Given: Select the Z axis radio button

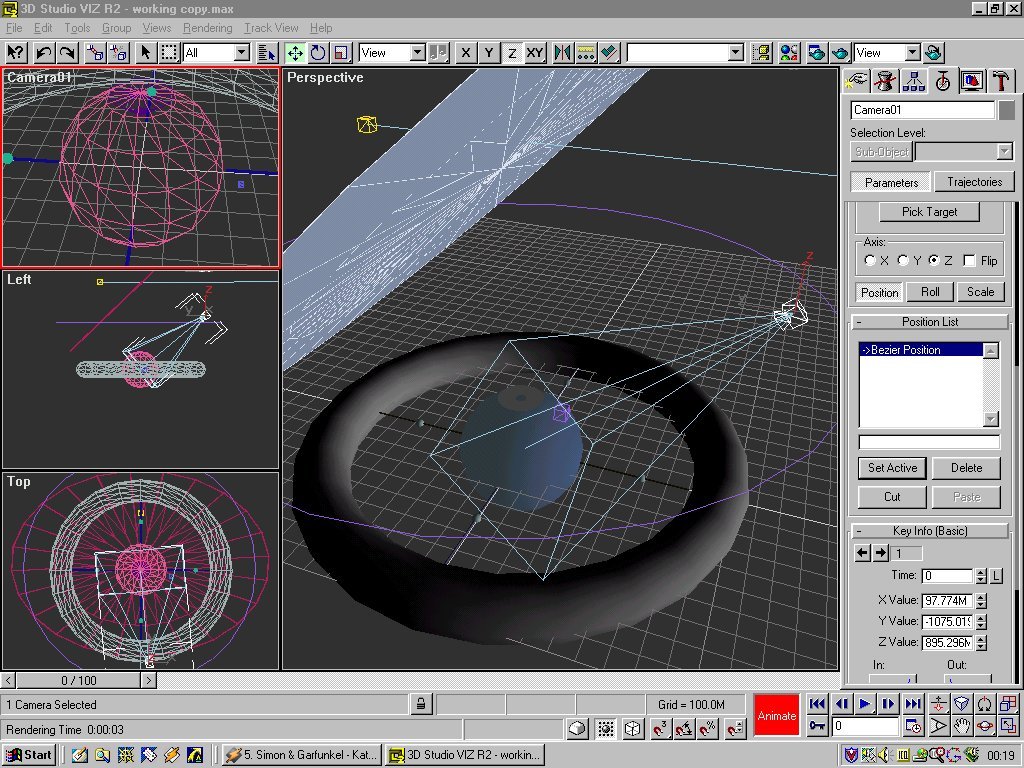Looking at the screenshot, I should tap(934, 261).
